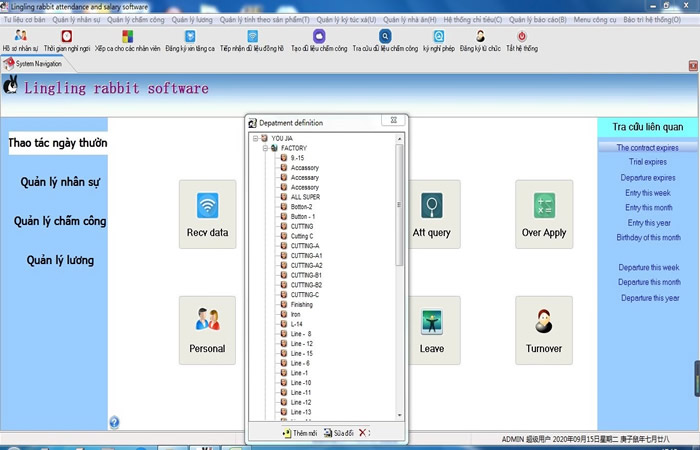Image resolution: width=700 pixels, height=450 pixels.
Task: Open ký nghỉ phép toolbar icon
Action: (x=439, y=36)
